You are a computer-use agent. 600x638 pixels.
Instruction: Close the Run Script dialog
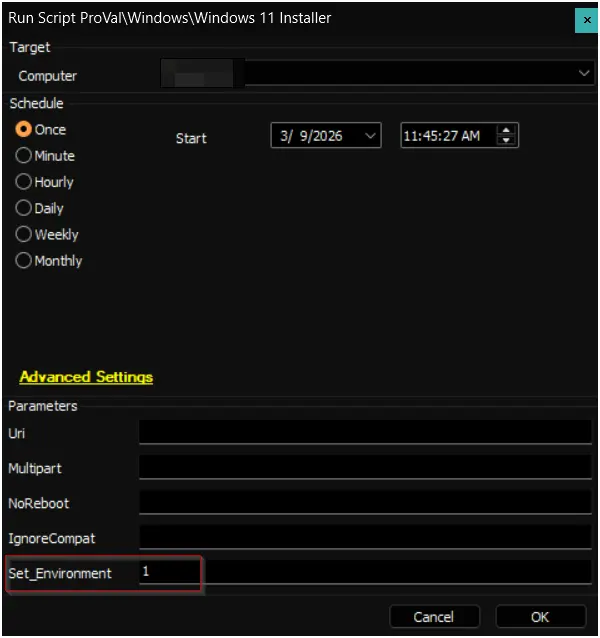(x=587, y=19)
